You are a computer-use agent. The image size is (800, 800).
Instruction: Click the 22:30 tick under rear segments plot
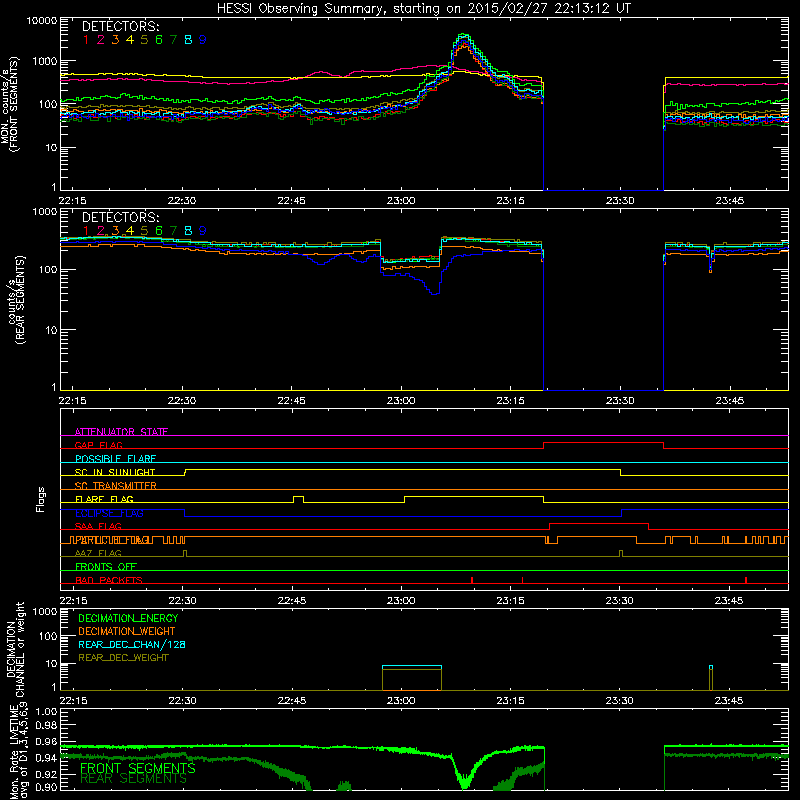[x=182, y=401]
